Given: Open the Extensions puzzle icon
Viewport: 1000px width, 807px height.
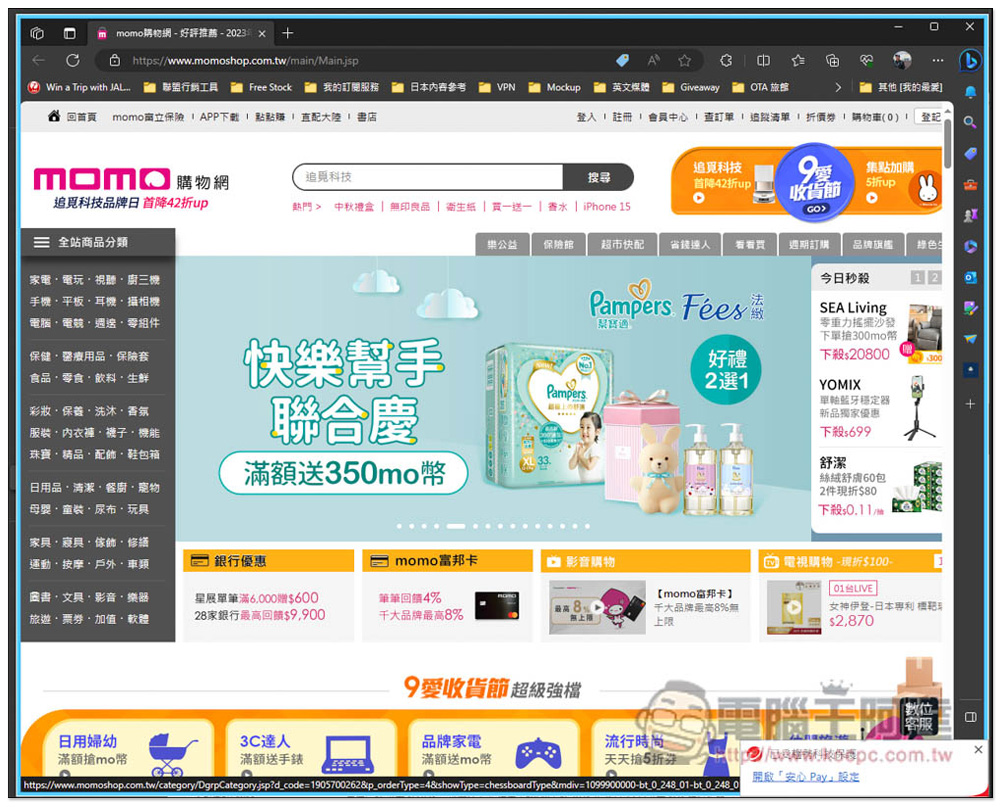Looking at the screenshot, I should (726, 60).
